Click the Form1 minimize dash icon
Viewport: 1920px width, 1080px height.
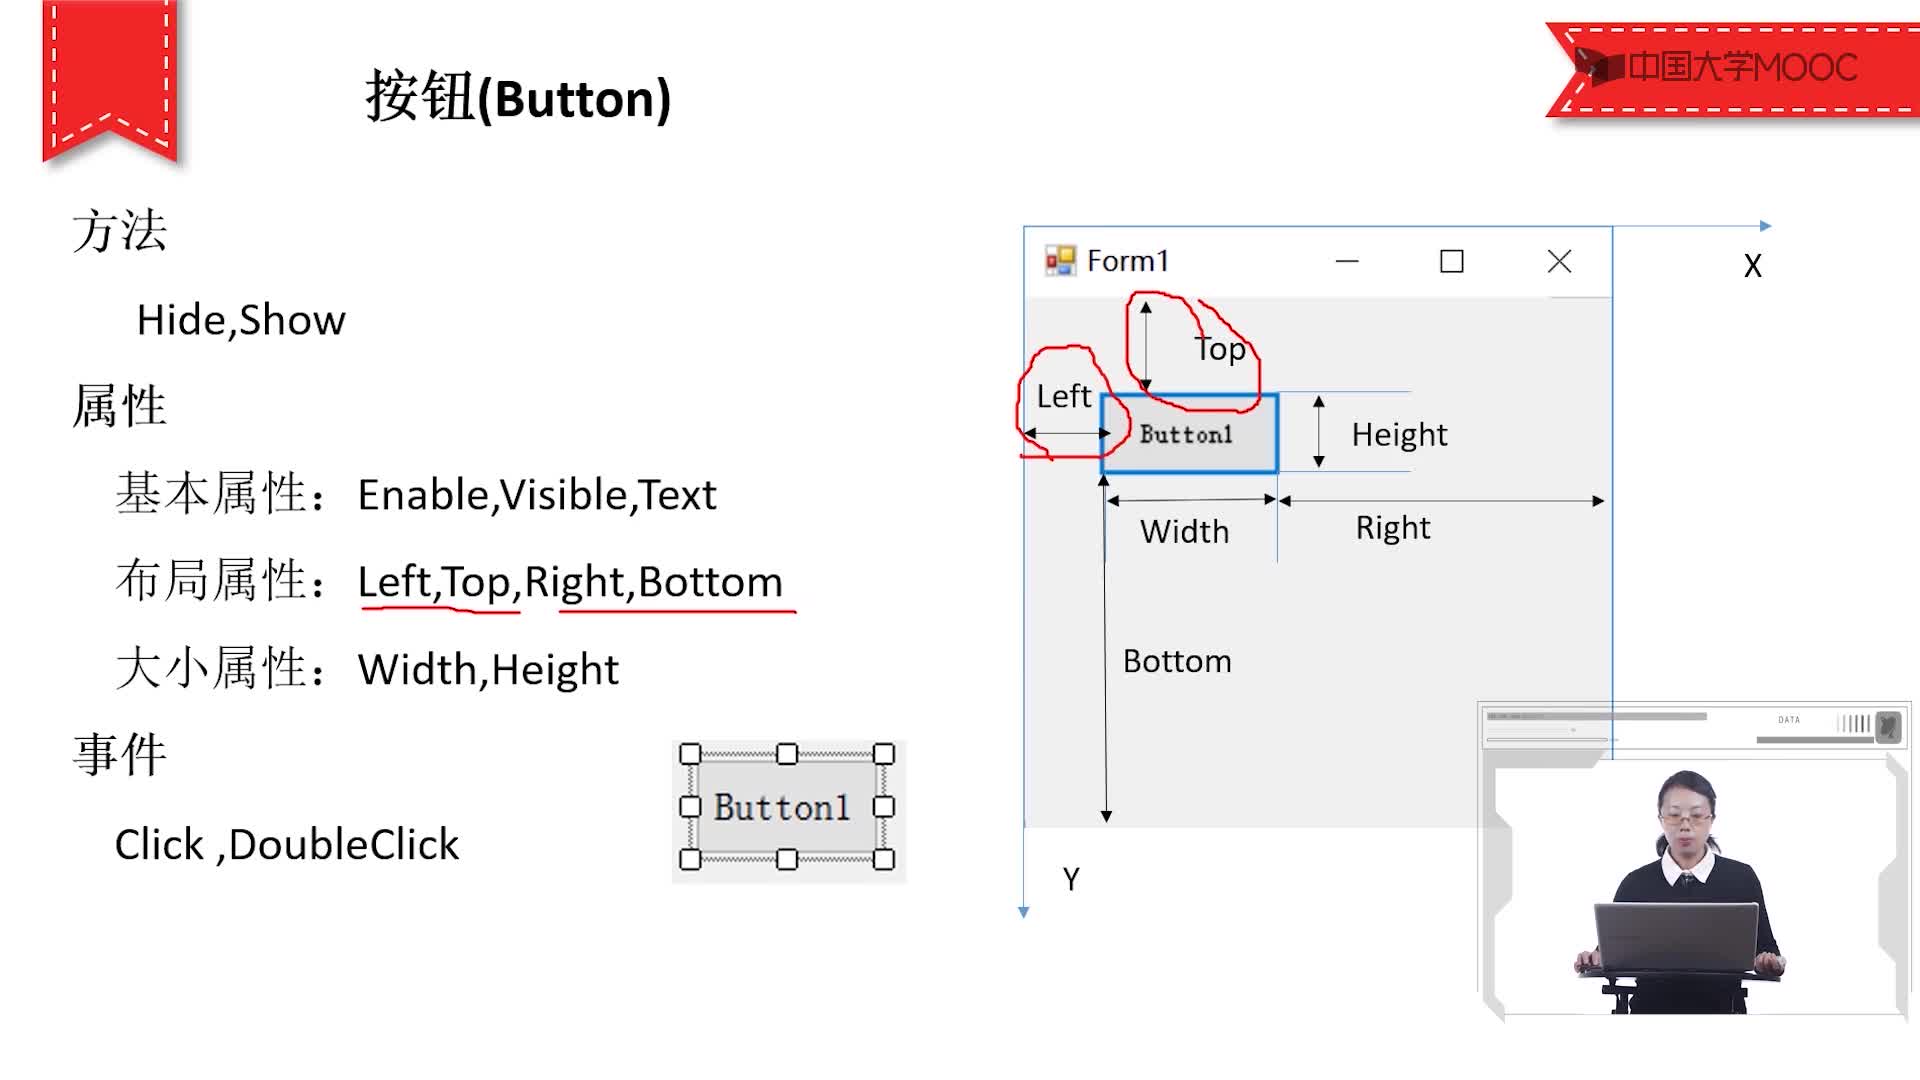[1347, 262]
